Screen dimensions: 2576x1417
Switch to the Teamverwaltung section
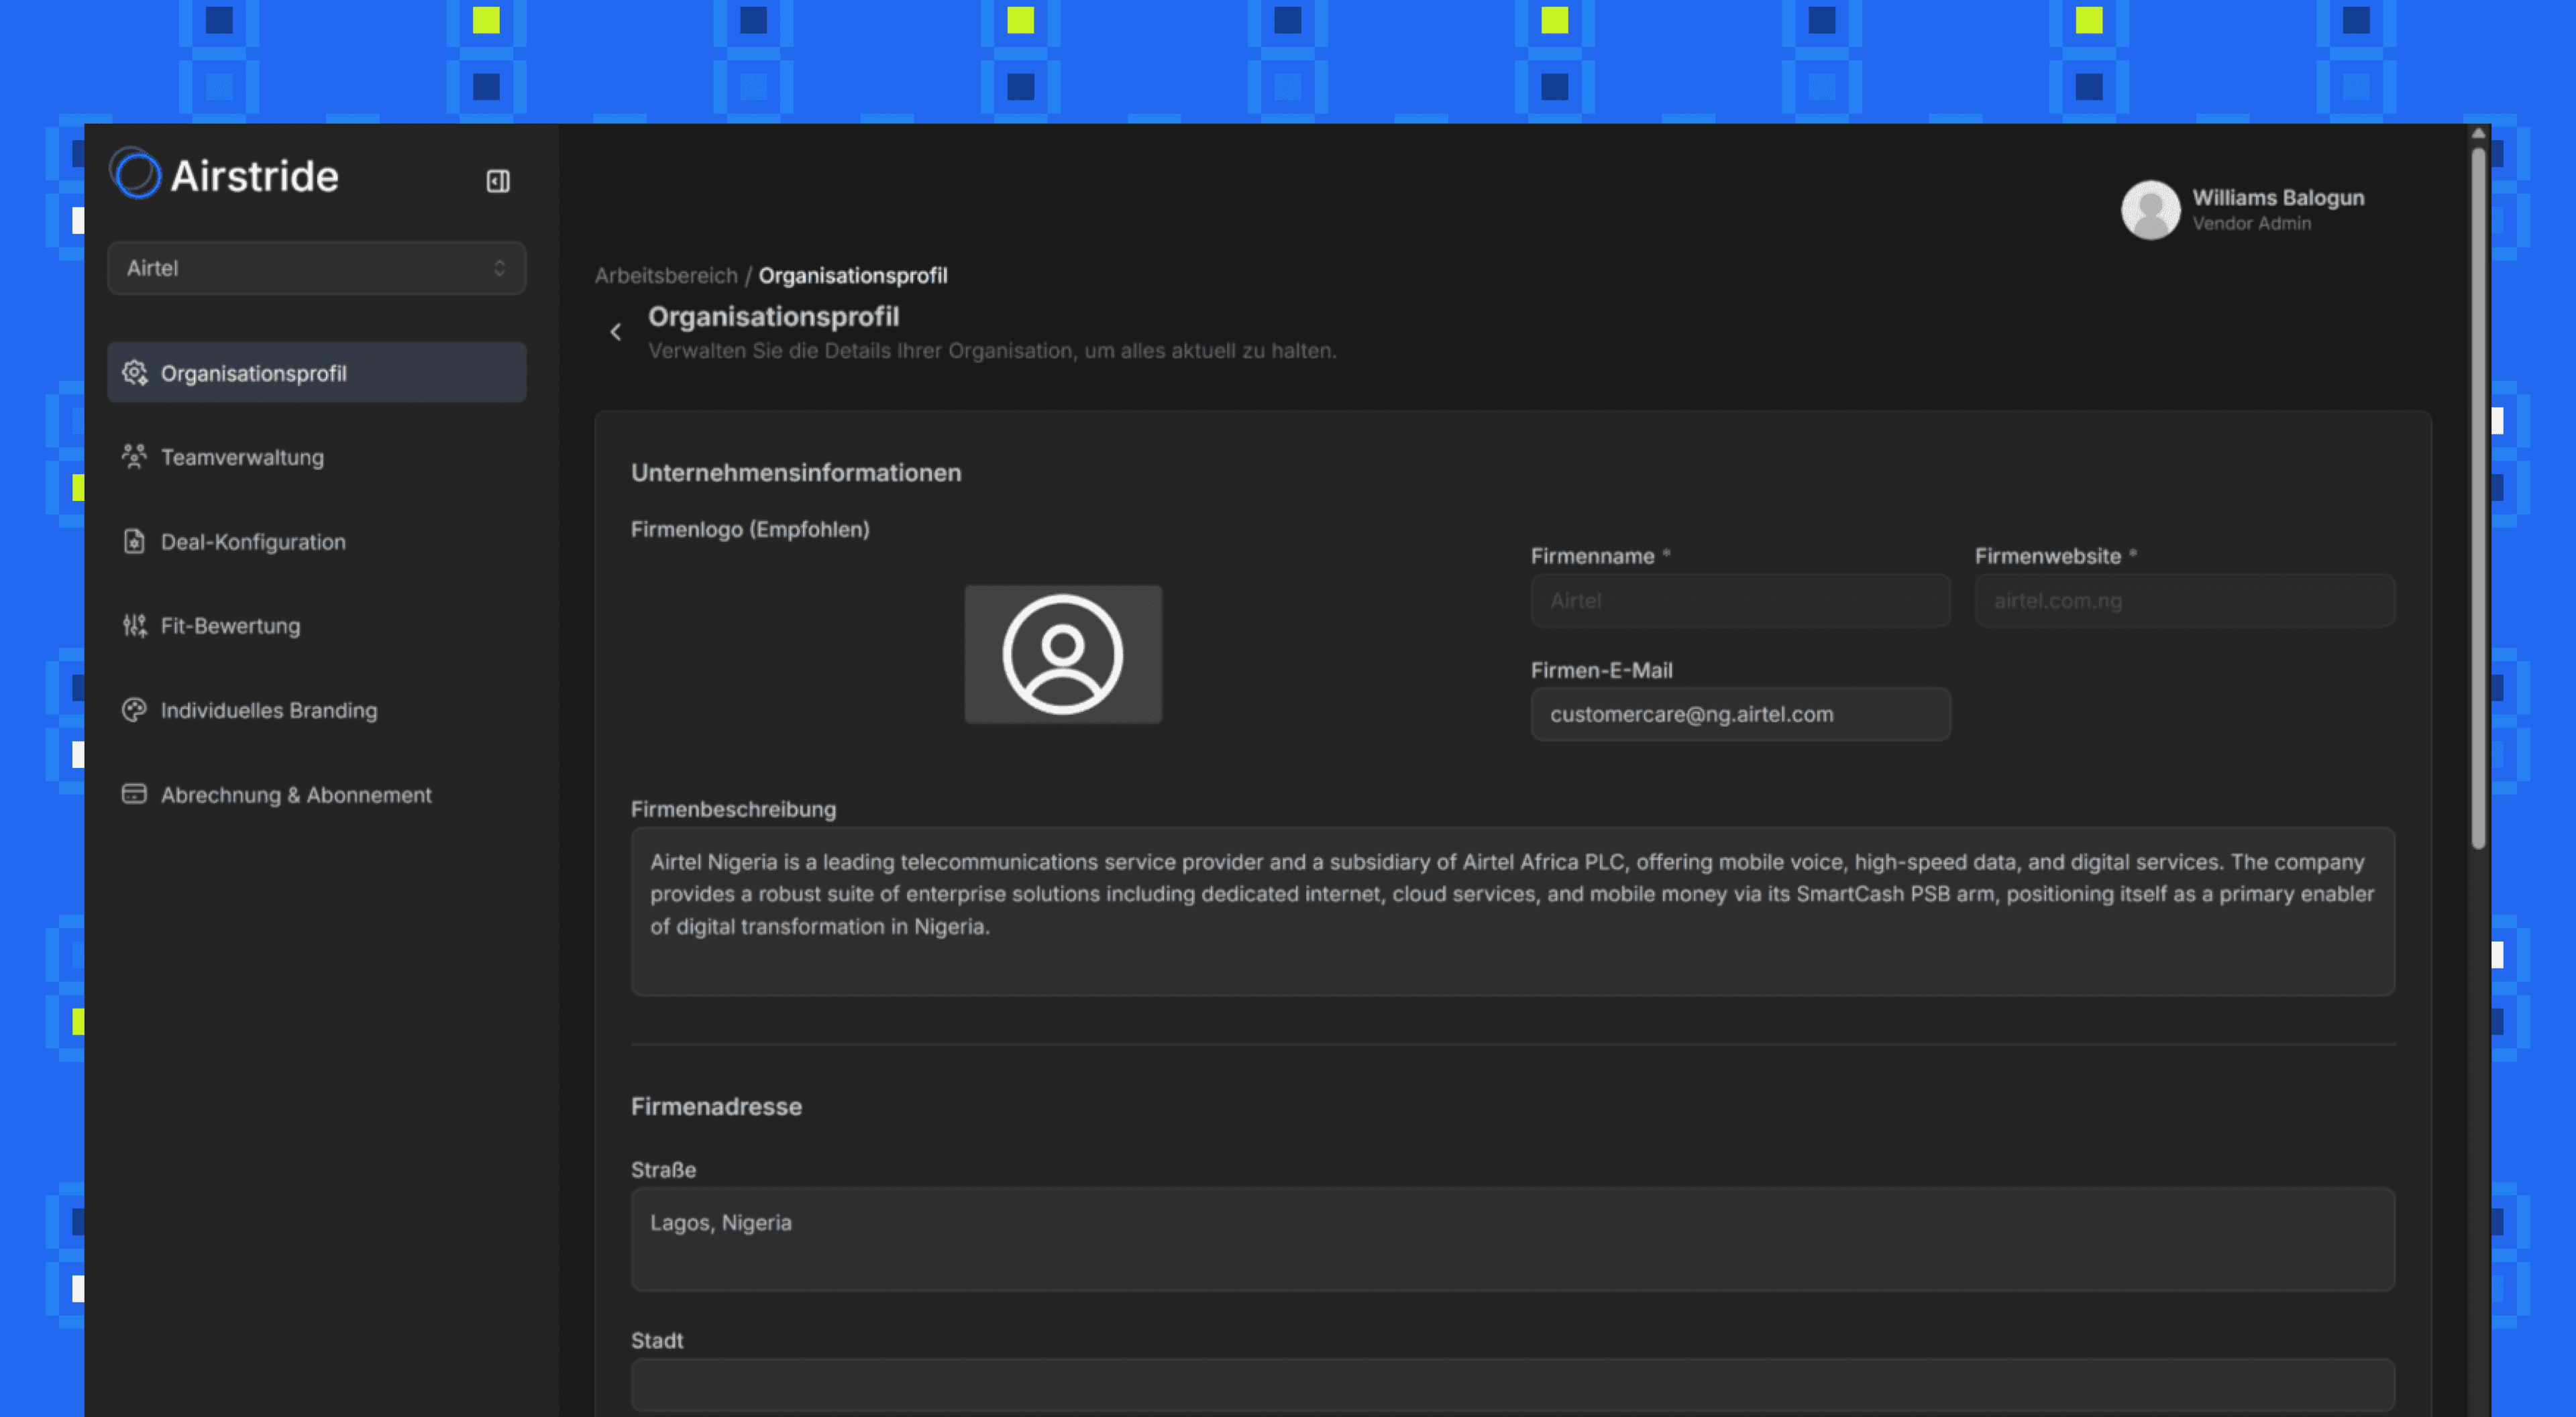(x=242, y=457)
